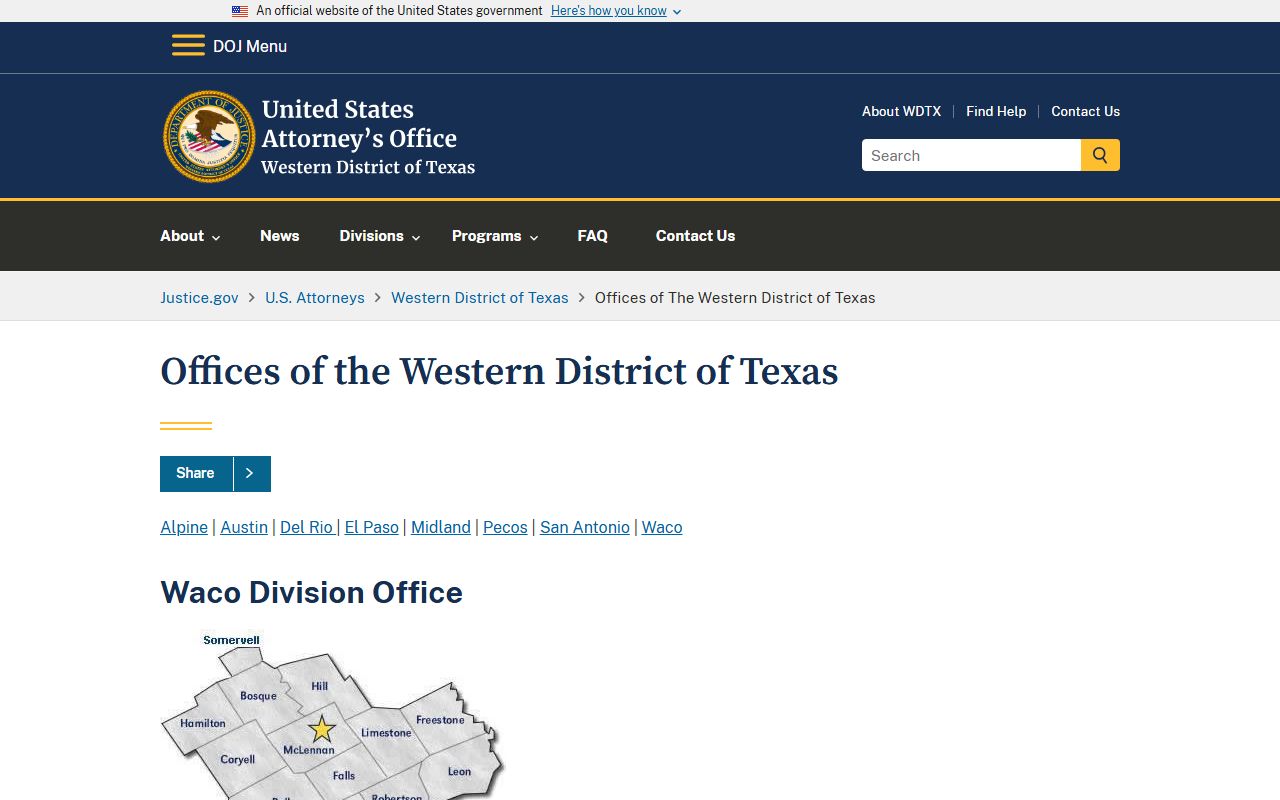Jump to the Austin office link
1280x800 pixels.
pos(244,527)
